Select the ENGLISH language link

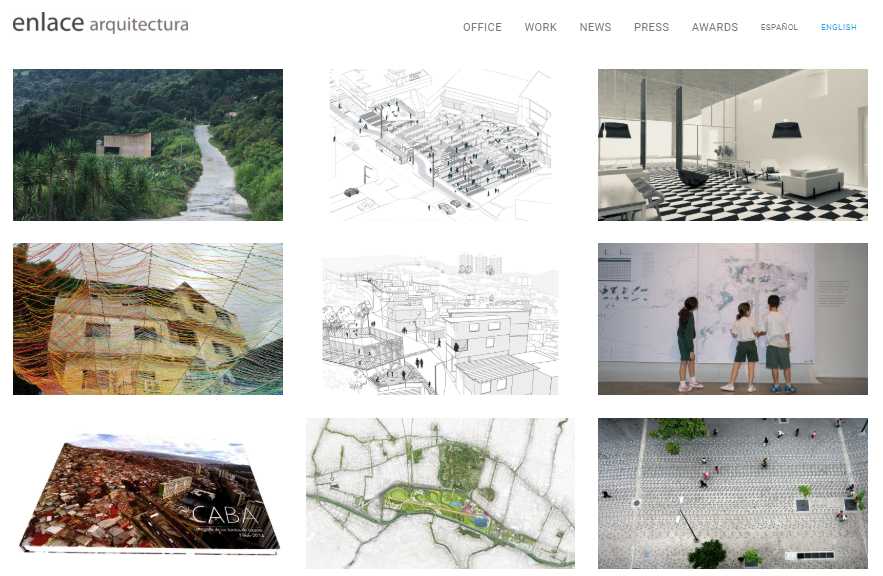838,27
